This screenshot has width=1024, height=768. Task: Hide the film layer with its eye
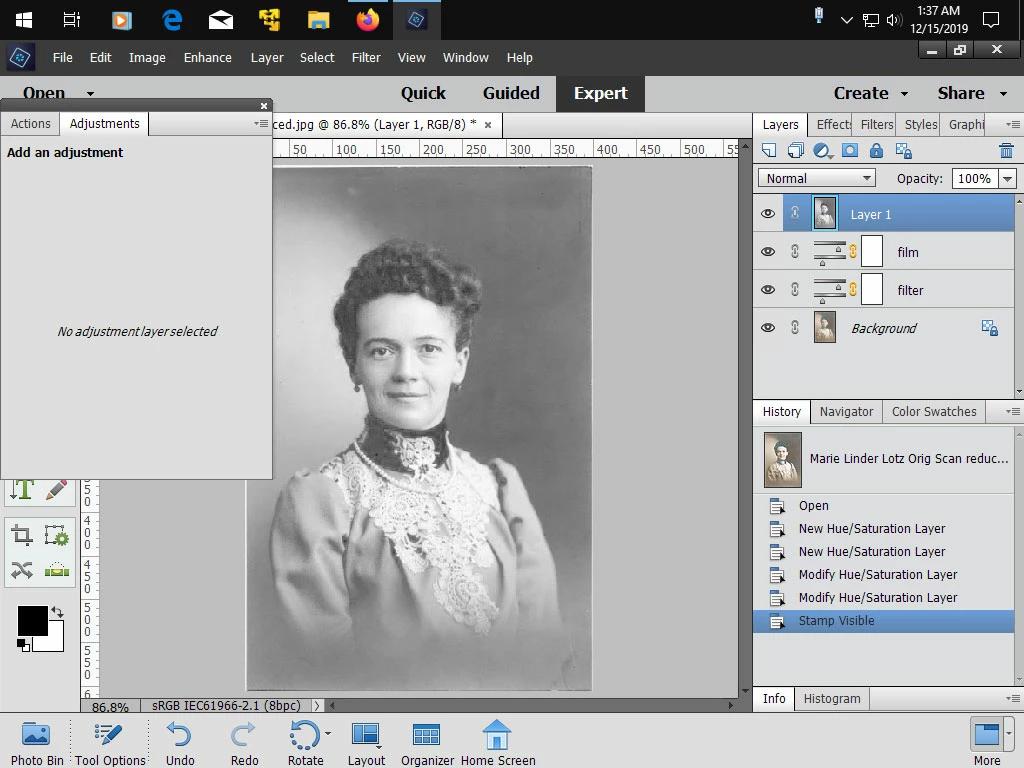768,251
